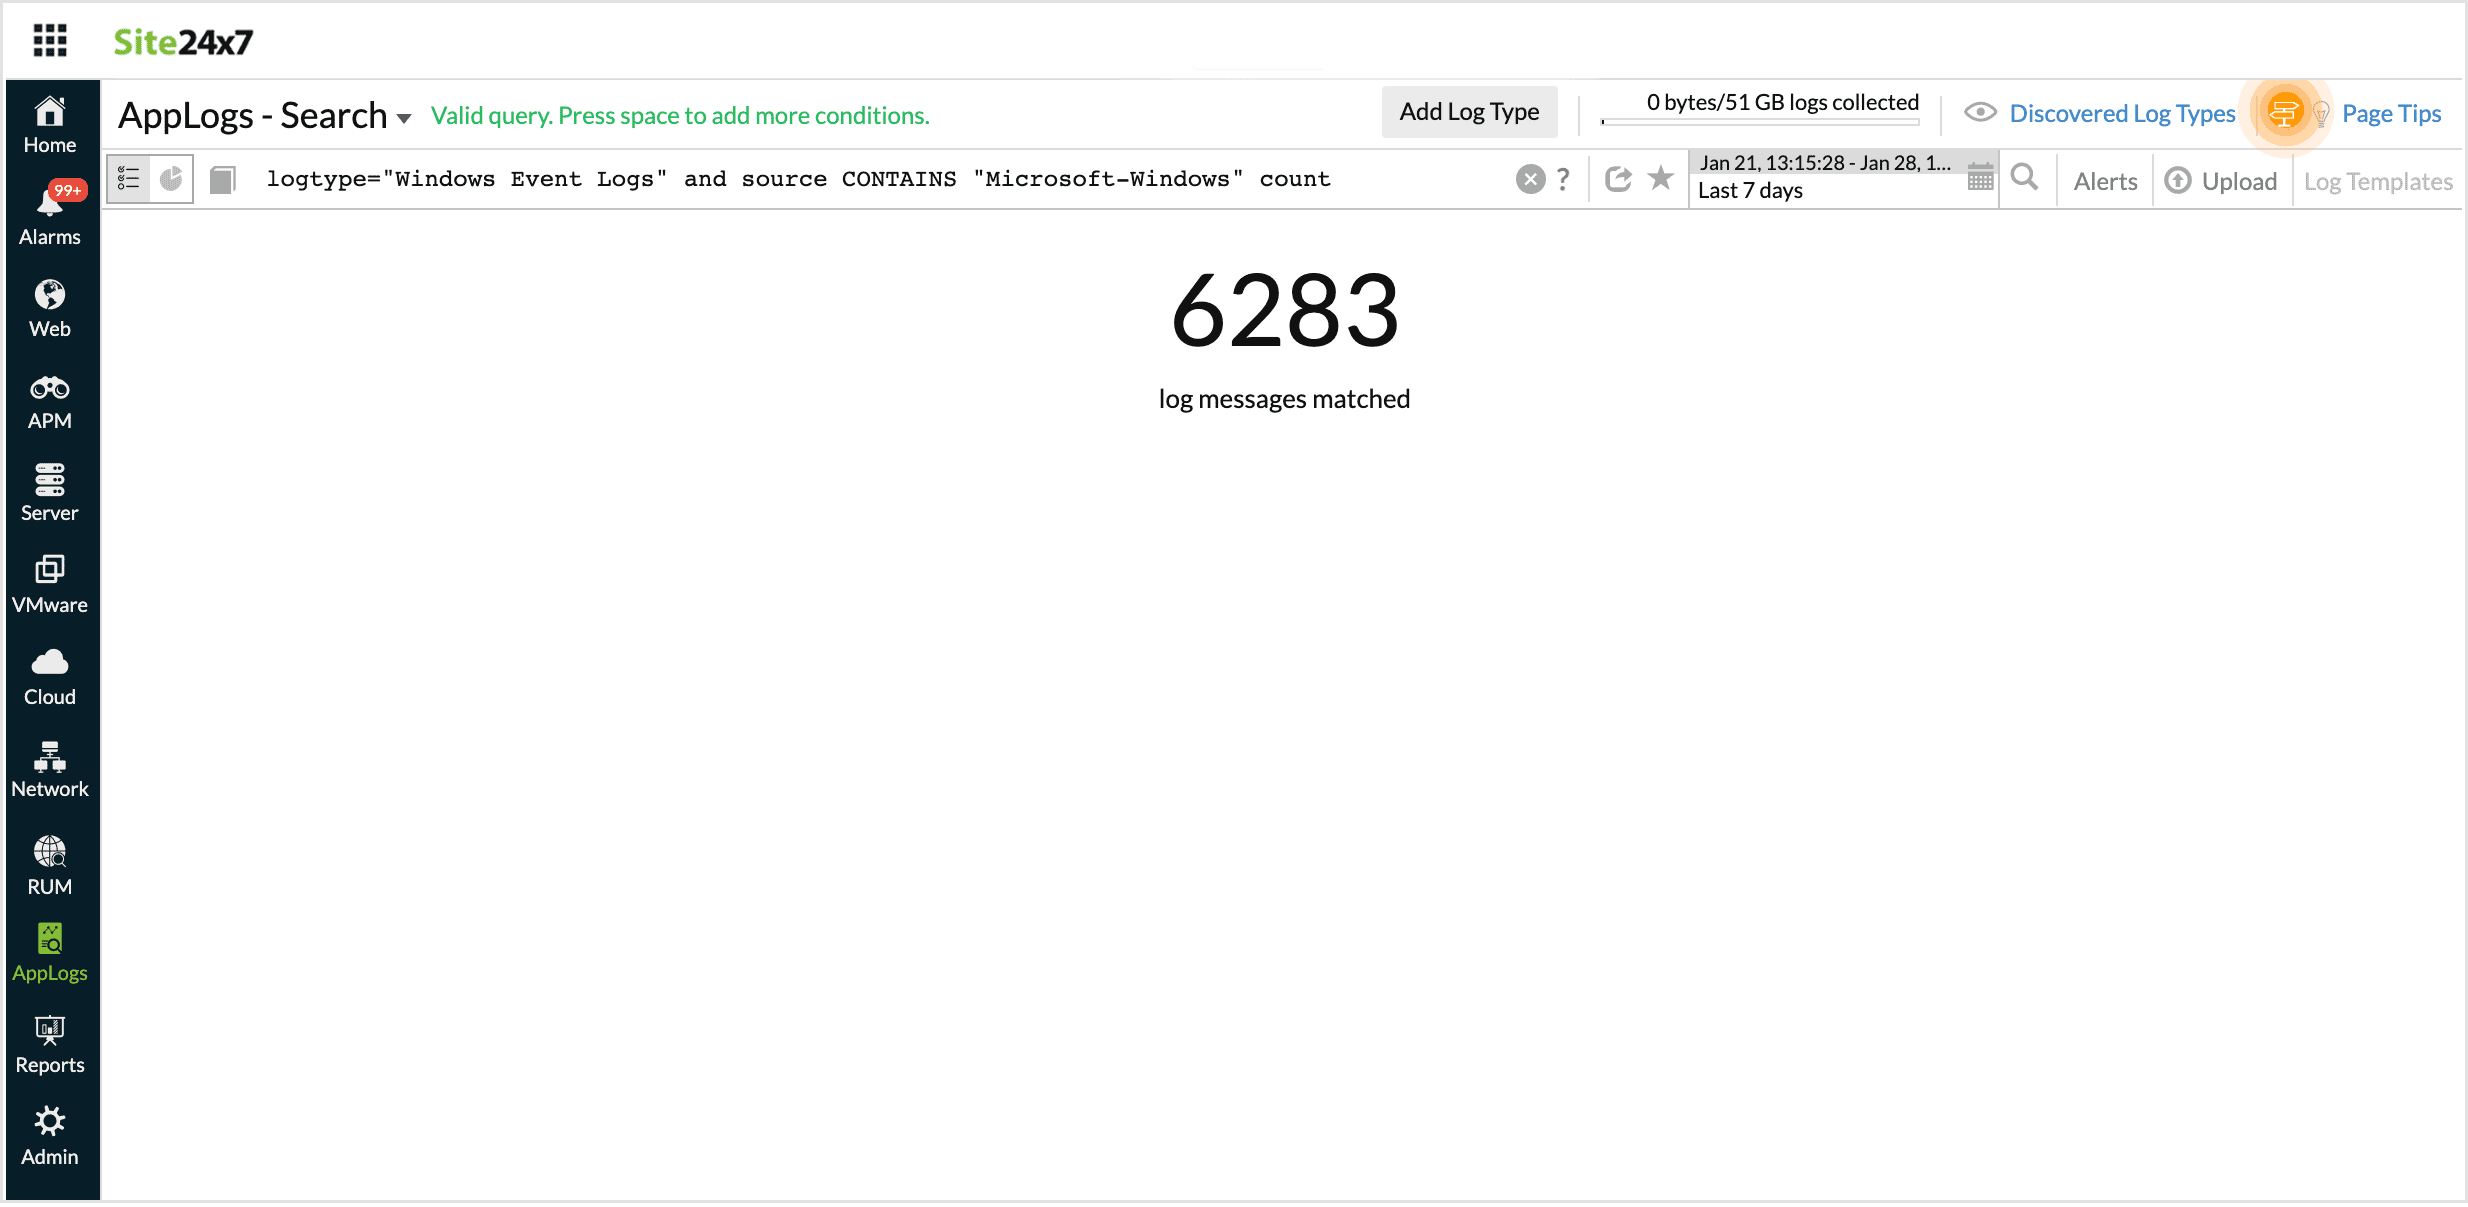Open the highlighted filter icon near Page Tips
Viewport: 2468px width, 1207px height.
pos(2287,113)
